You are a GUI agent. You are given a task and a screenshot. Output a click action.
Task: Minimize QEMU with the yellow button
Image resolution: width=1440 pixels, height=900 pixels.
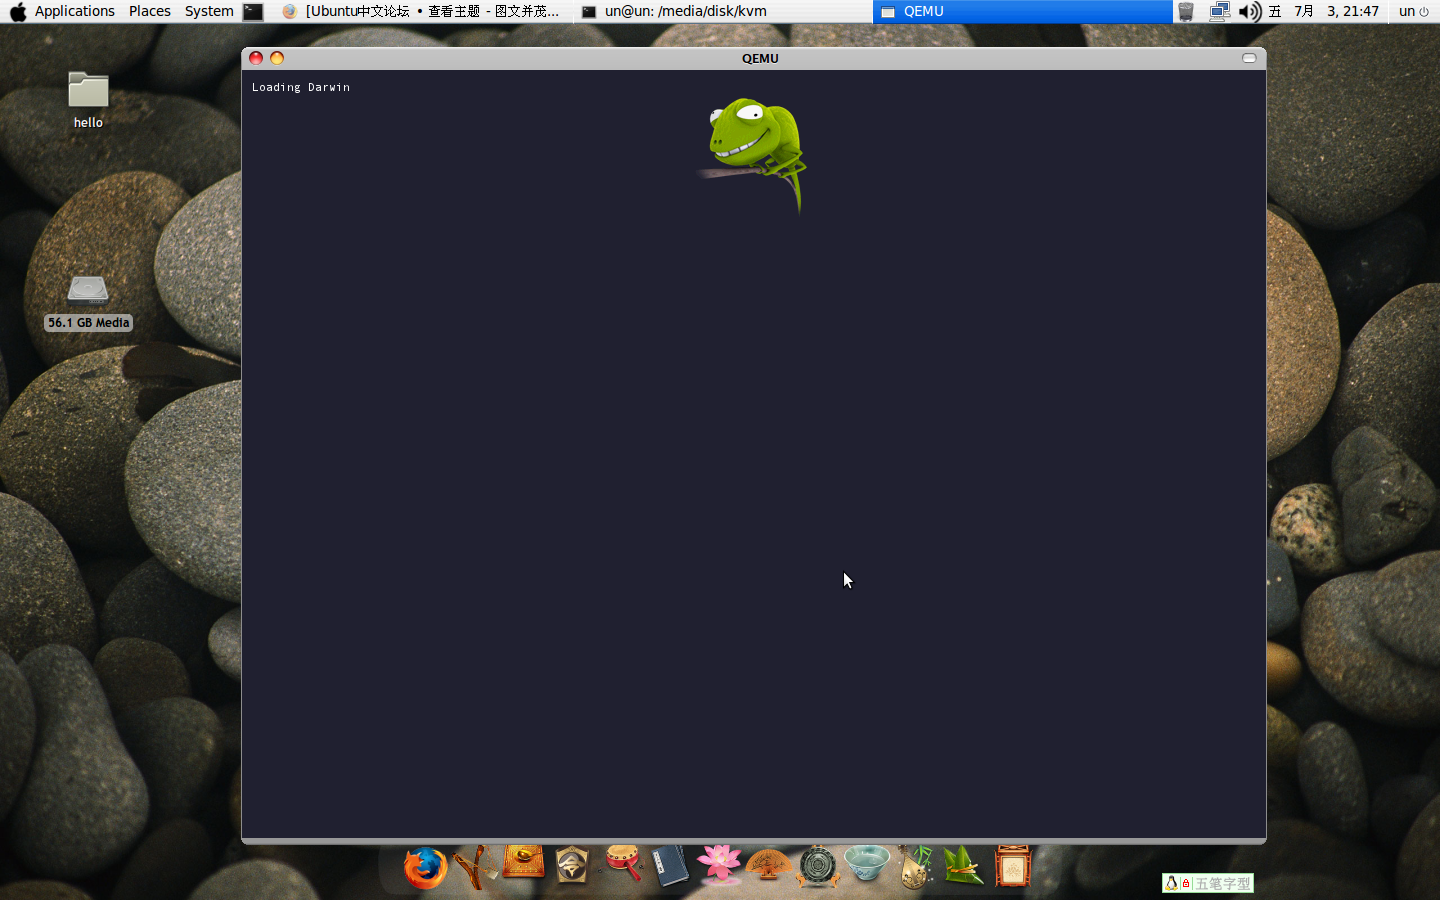click(x=277, y=58)
